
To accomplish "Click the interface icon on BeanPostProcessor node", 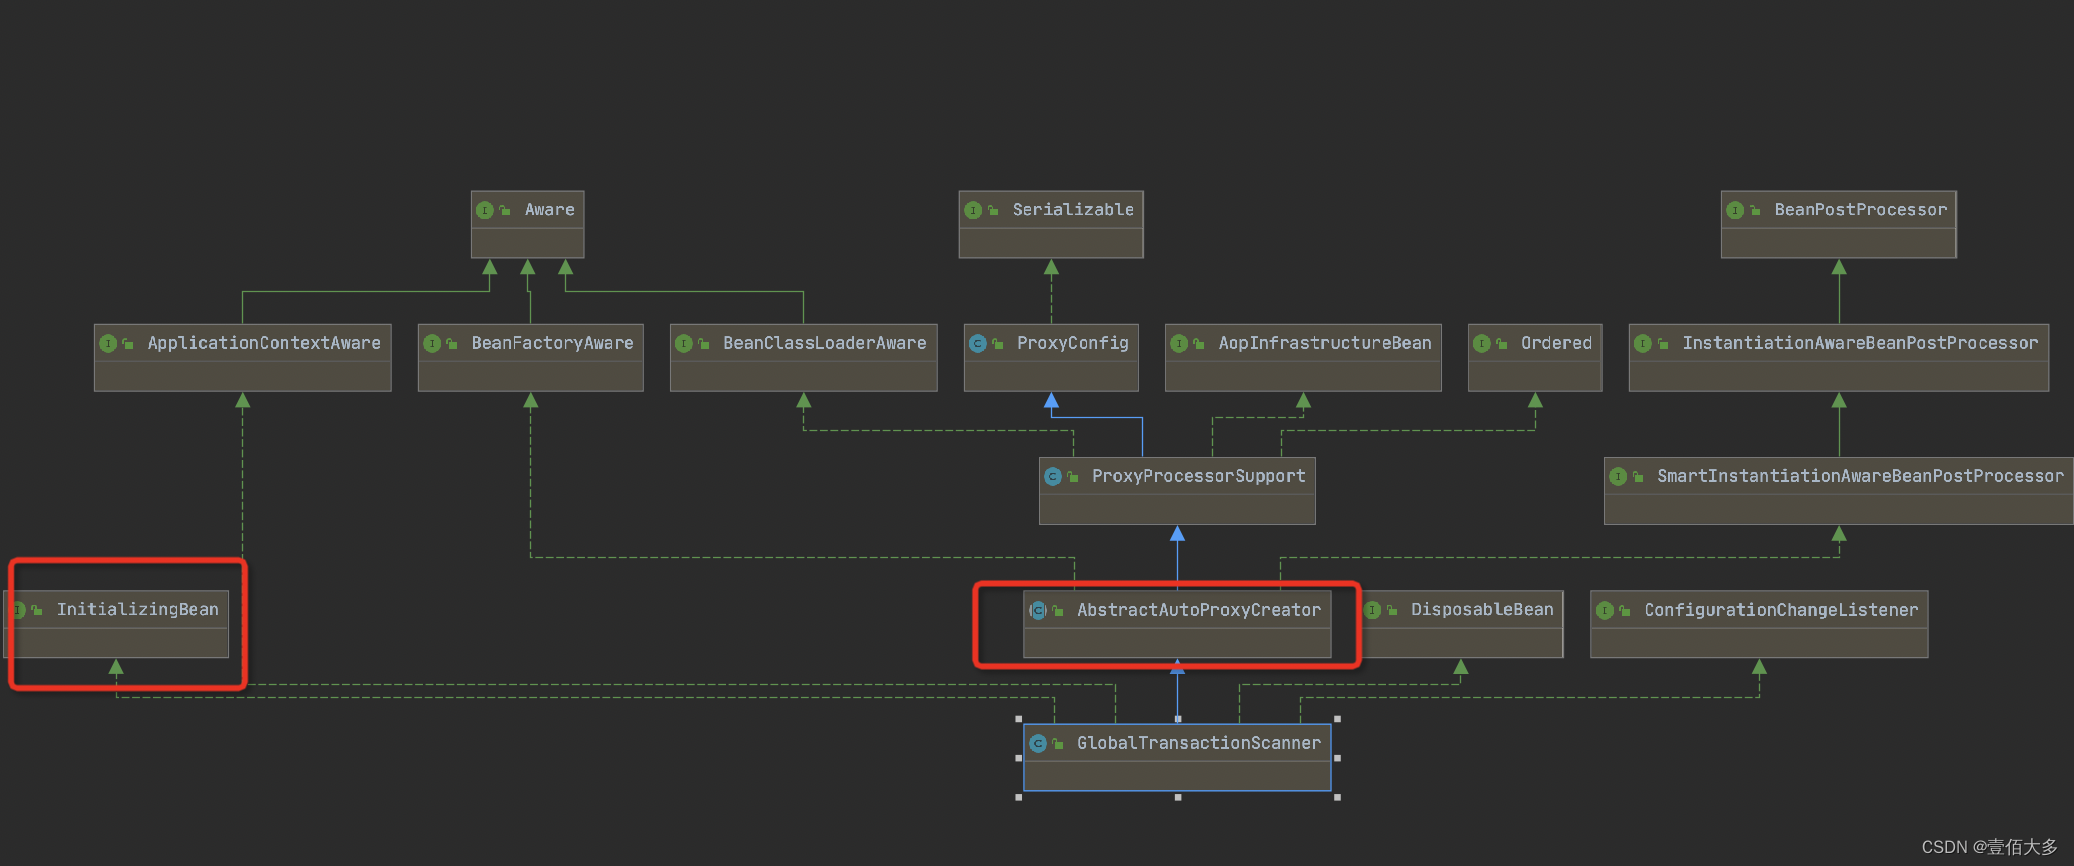I will point(1735,210).
